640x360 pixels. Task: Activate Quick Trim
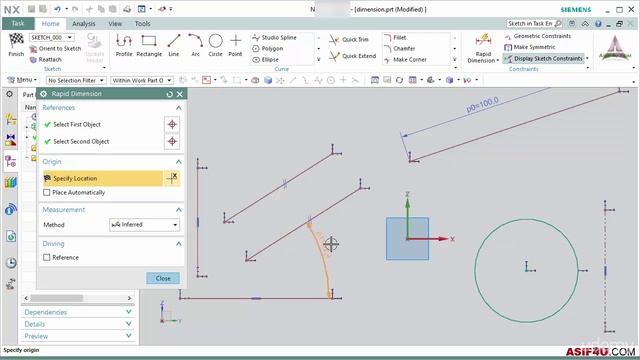[349, 40]
